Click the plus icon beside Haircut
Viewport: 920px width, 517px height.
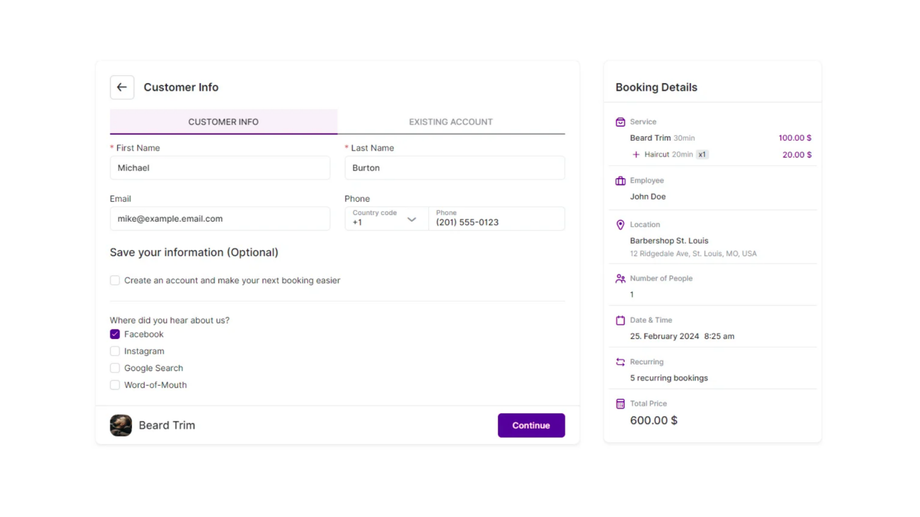tap(636, 155)
